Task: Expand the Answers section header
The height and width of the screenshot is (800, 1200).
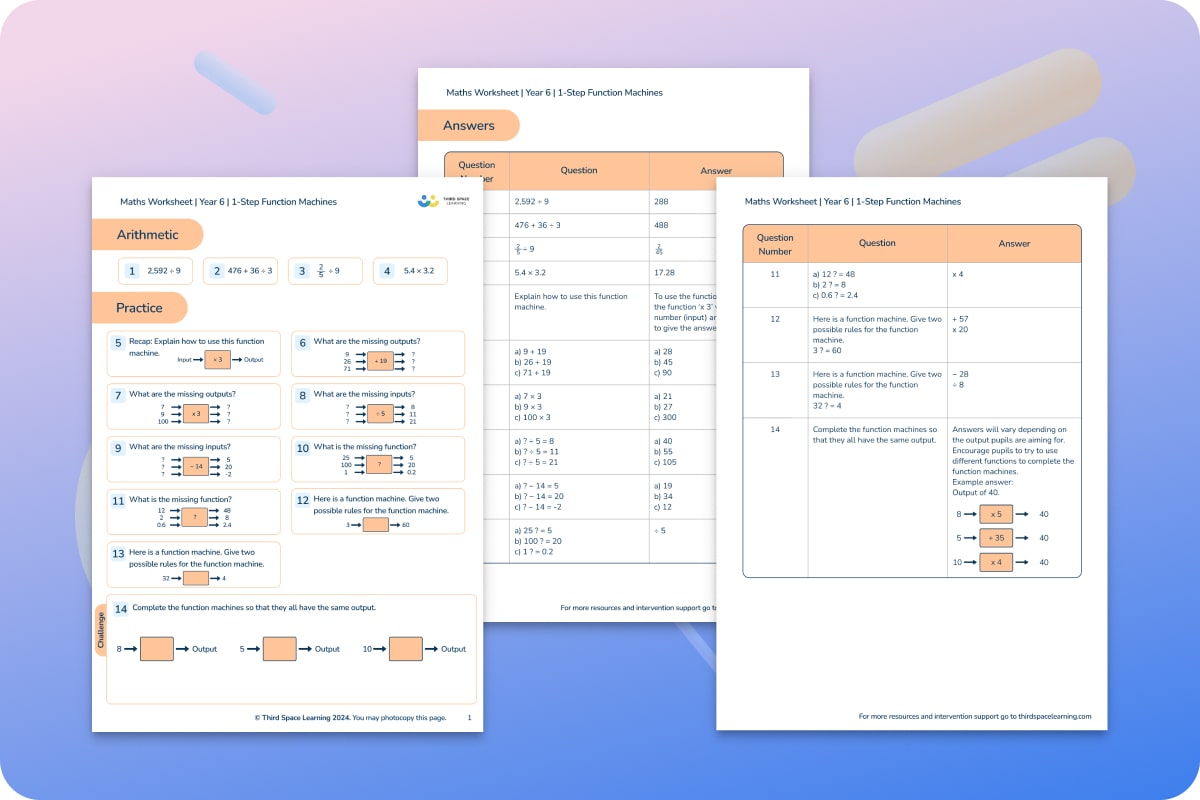Action: click(471, 125)
